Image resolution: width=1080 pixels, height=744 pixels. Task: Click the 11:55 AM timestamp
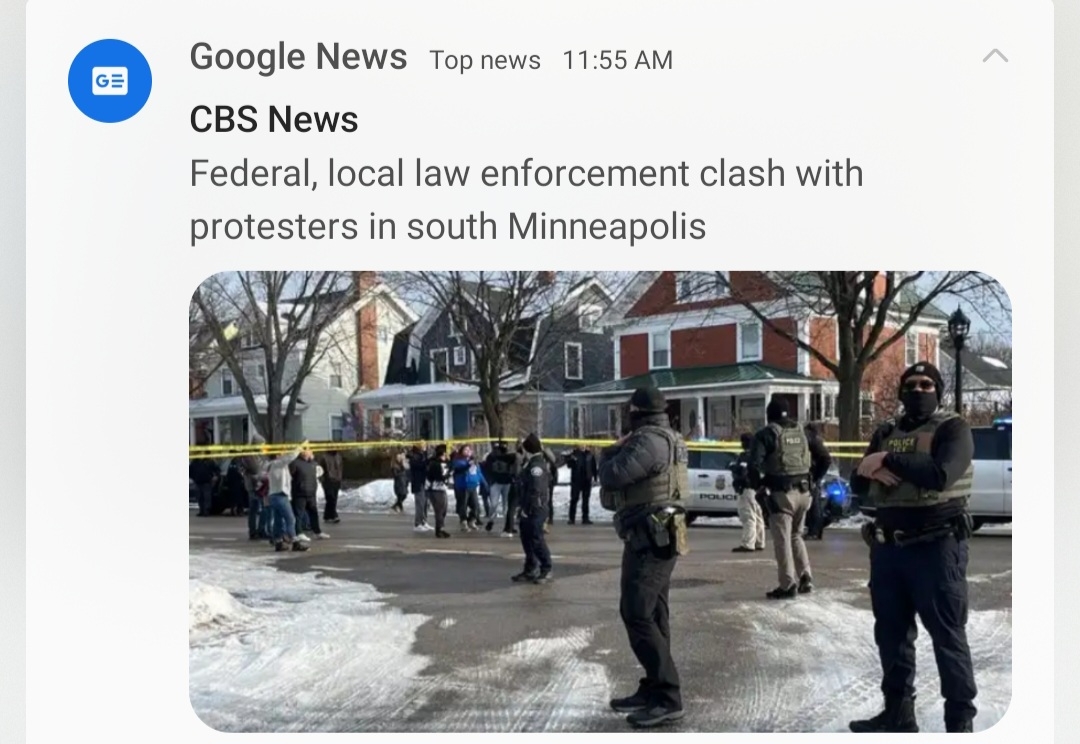[x=617, y=61]
